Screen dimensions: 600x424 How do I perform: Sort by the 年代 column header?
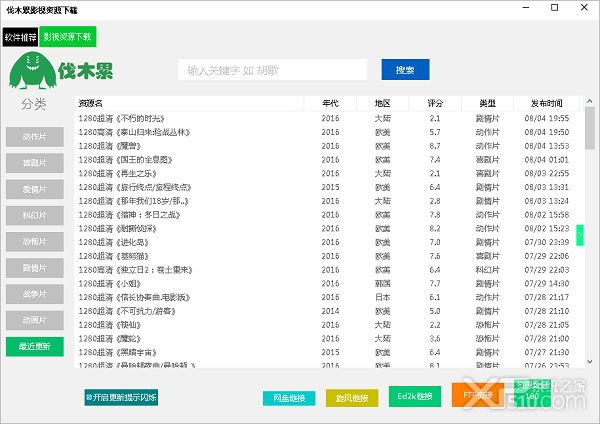point(330,103)
